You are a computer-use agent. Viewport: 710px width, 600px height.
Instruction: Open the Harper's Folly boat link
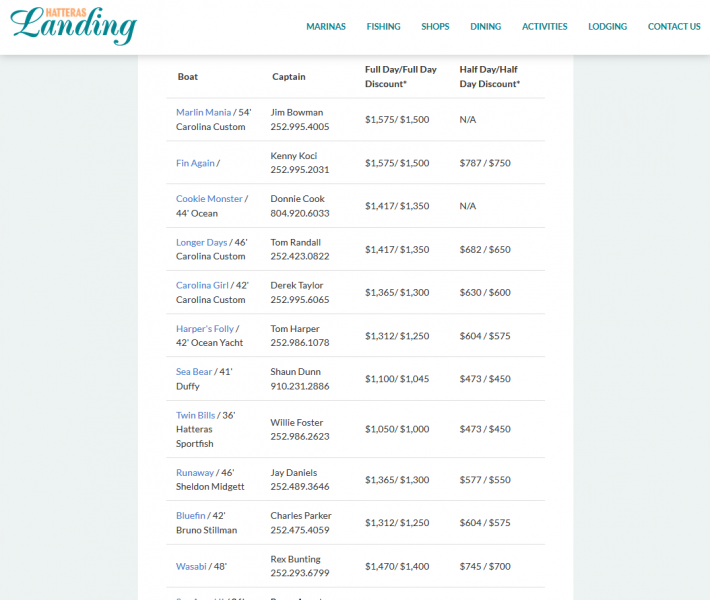pyautogui.click(x=205, y=329)
